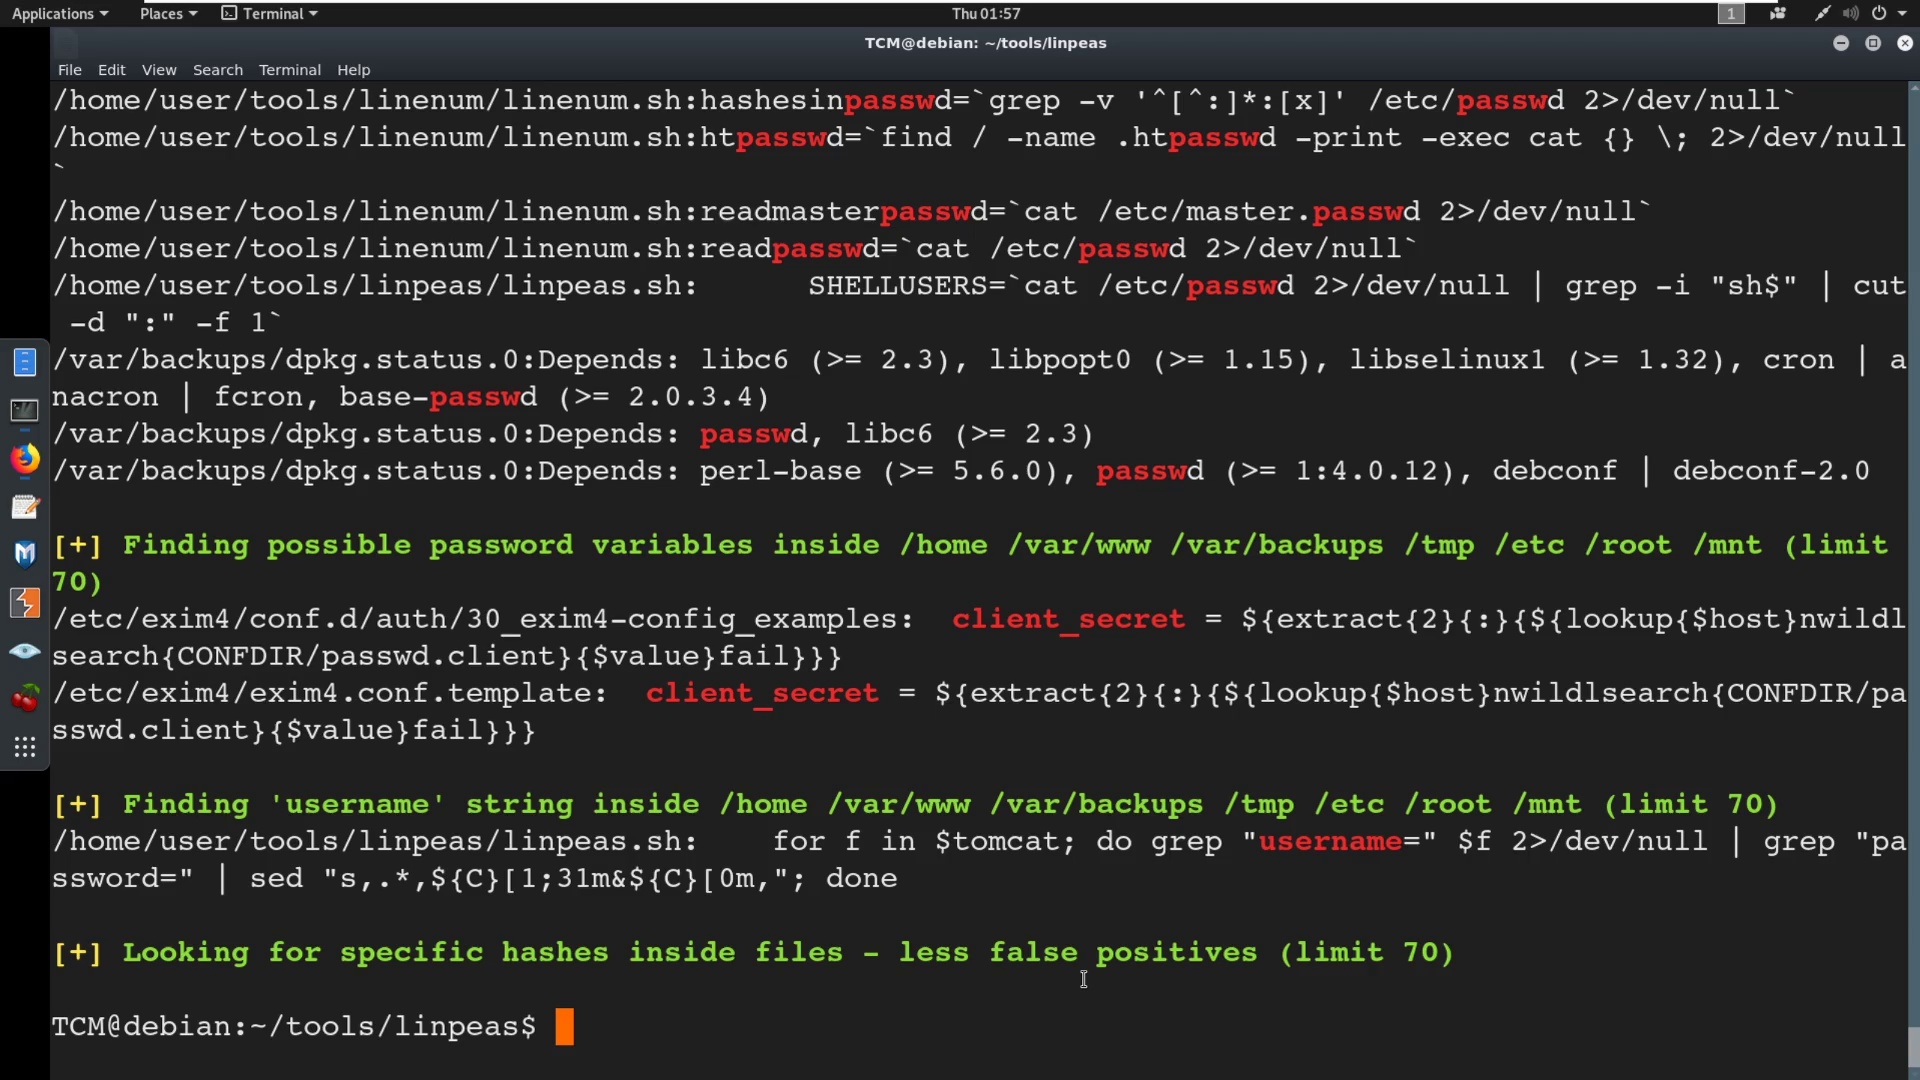
Task: Open the Terminal icon in the dock
Action: (x=25, y=411)
